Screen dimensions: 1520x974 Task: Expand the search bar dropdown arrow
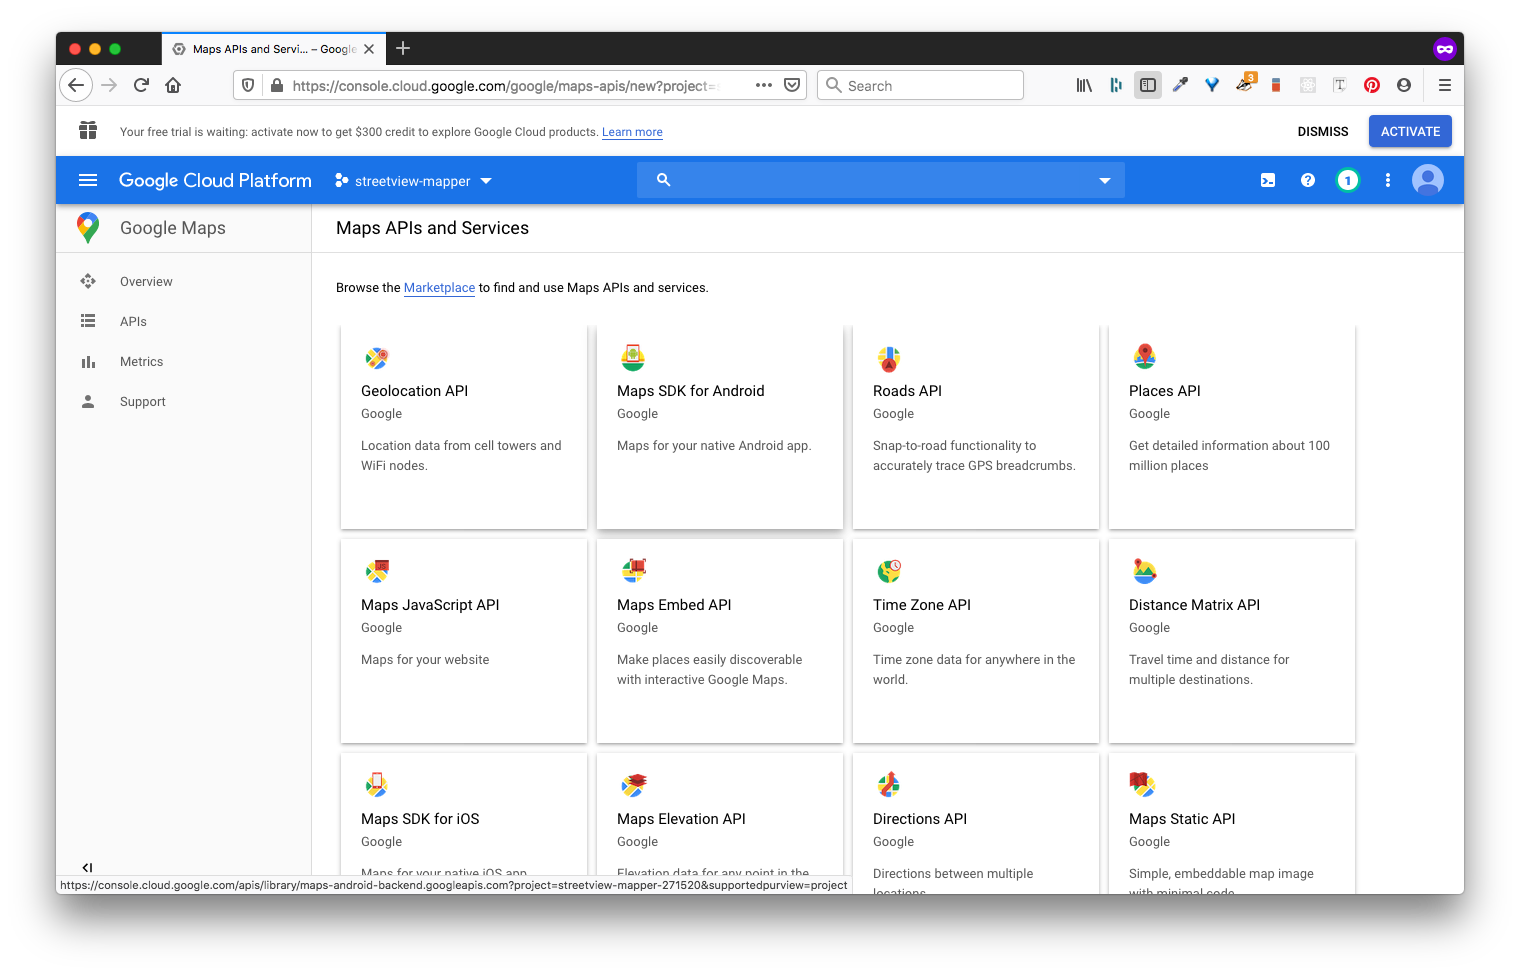click(x=1104, y=181)
